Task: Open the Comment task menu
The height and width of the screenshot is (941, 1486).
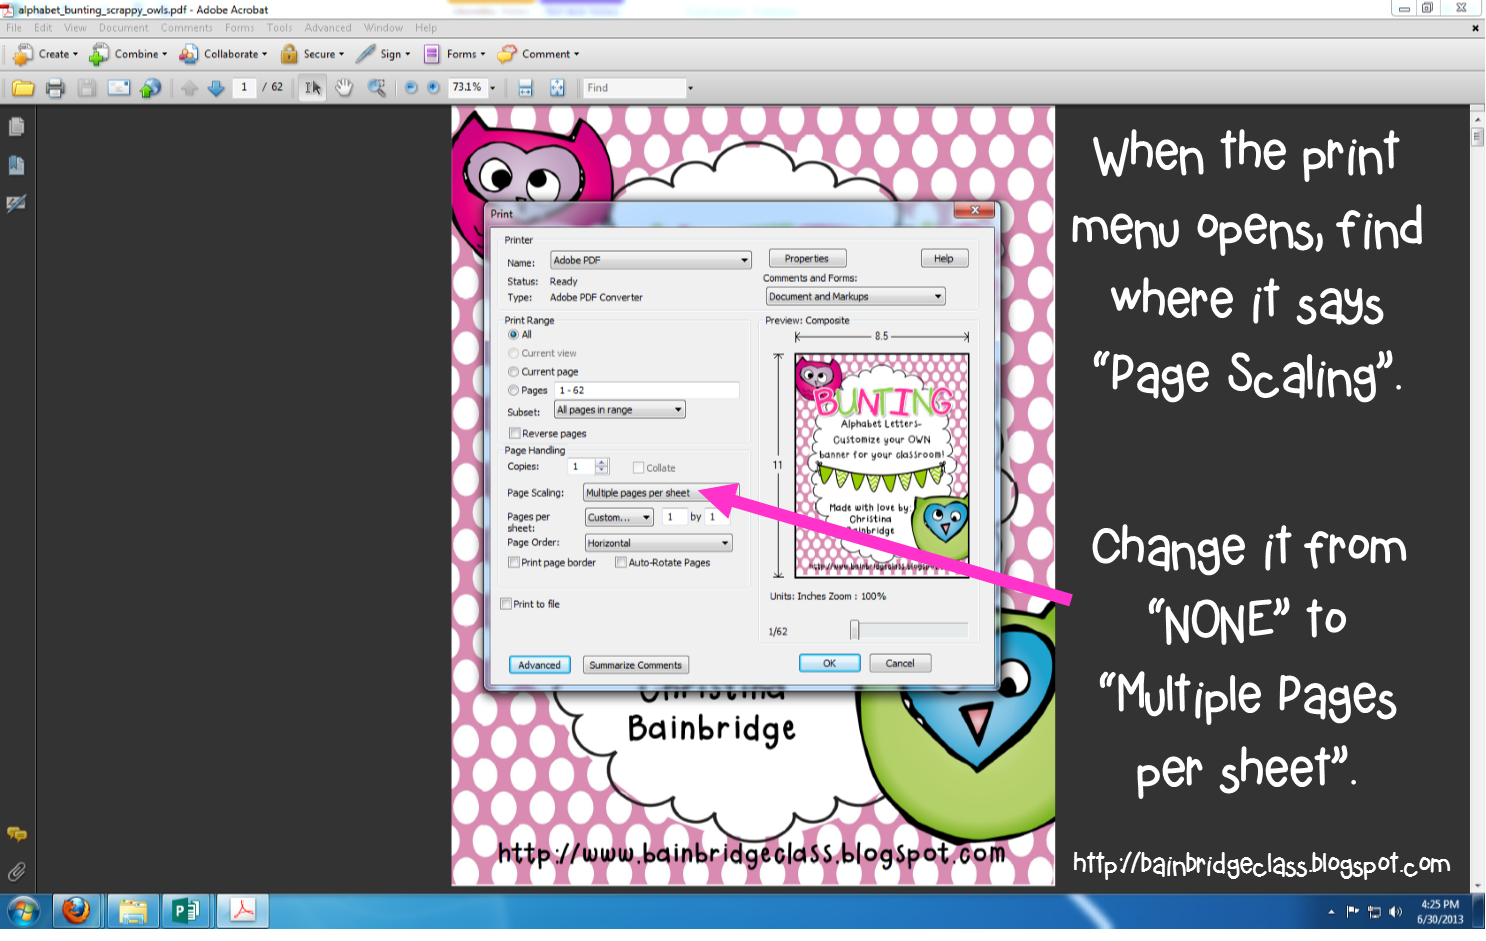Action: point(538,54)
